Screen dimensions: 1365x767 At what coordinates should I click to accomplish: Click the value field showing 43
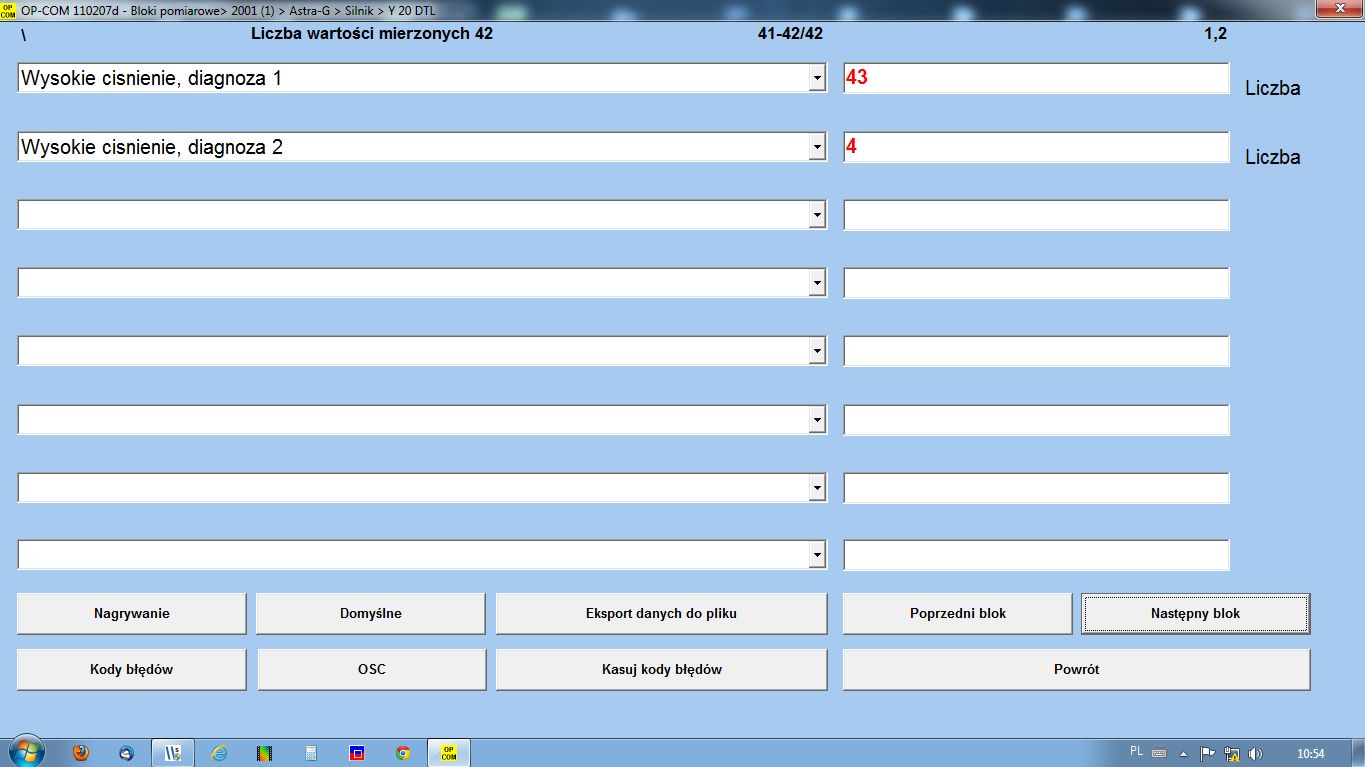point(1035,78)
